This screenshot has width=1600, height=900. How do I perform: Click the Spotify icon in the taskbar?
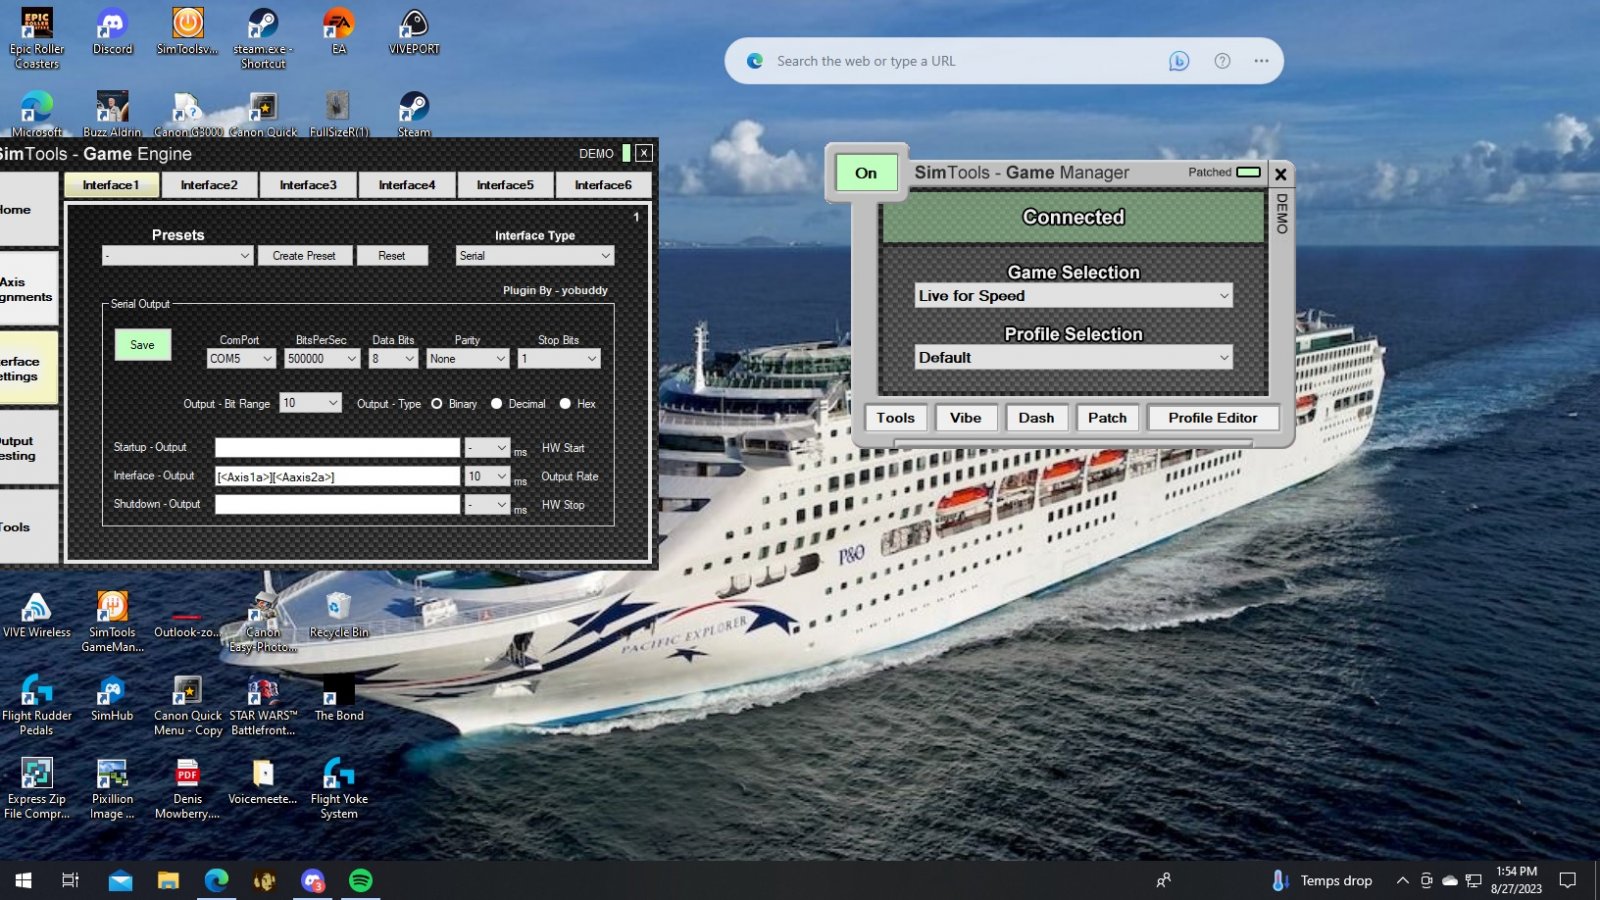[361, 880]
